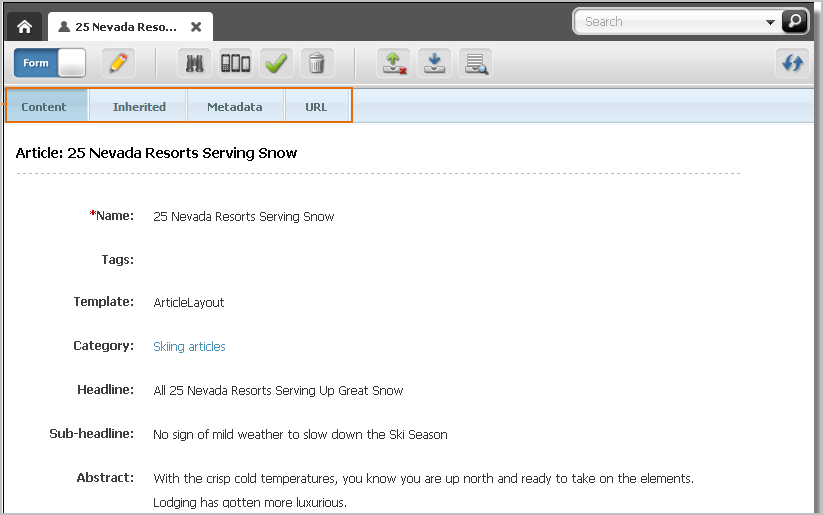Click the binoculars Inspect icon
Screen dimensions: 823x515
[194, 64]
